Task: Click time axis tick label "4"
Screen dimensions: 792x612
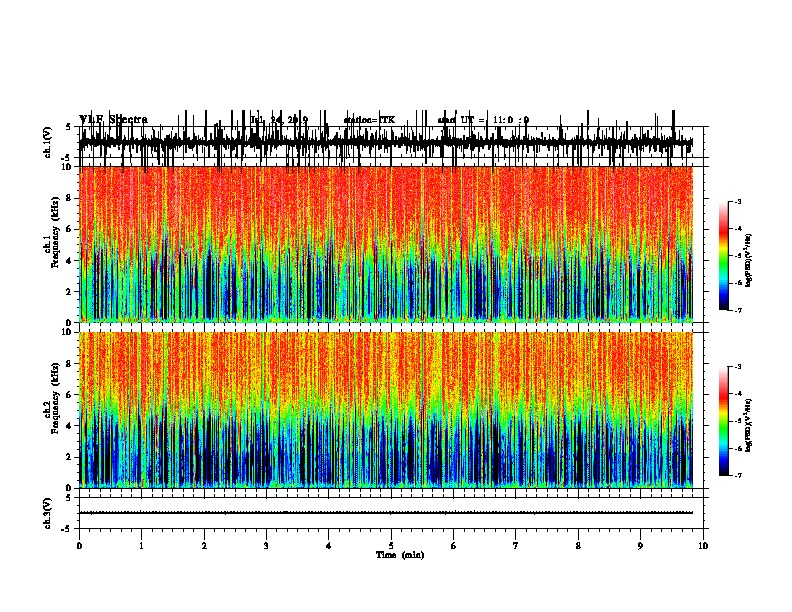Action: [x=328, y=546]
